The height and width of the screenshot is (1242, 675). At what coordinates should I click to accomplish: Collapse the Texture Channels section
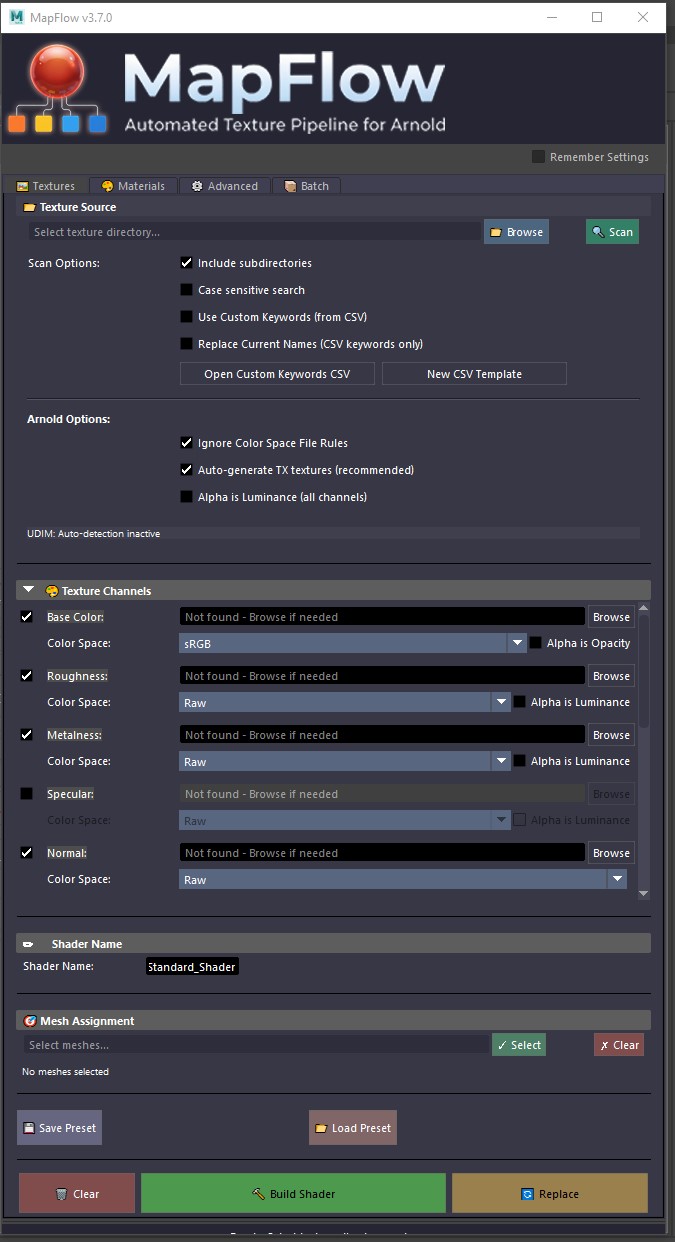(x=29, y=591)
